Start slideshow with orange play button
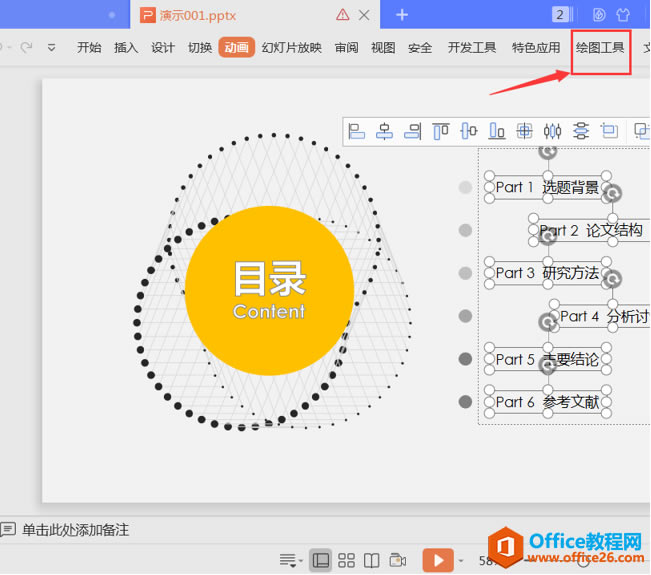The image size is (651, 575). [x=438, y=560]
